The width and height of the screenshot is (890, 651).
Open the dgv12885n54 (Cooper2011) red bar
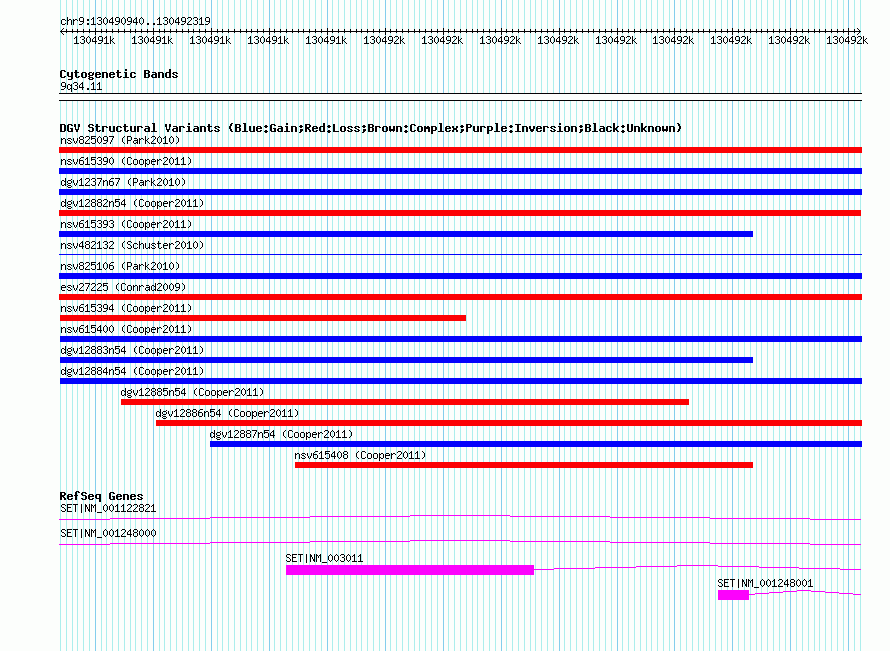[405, 402]
